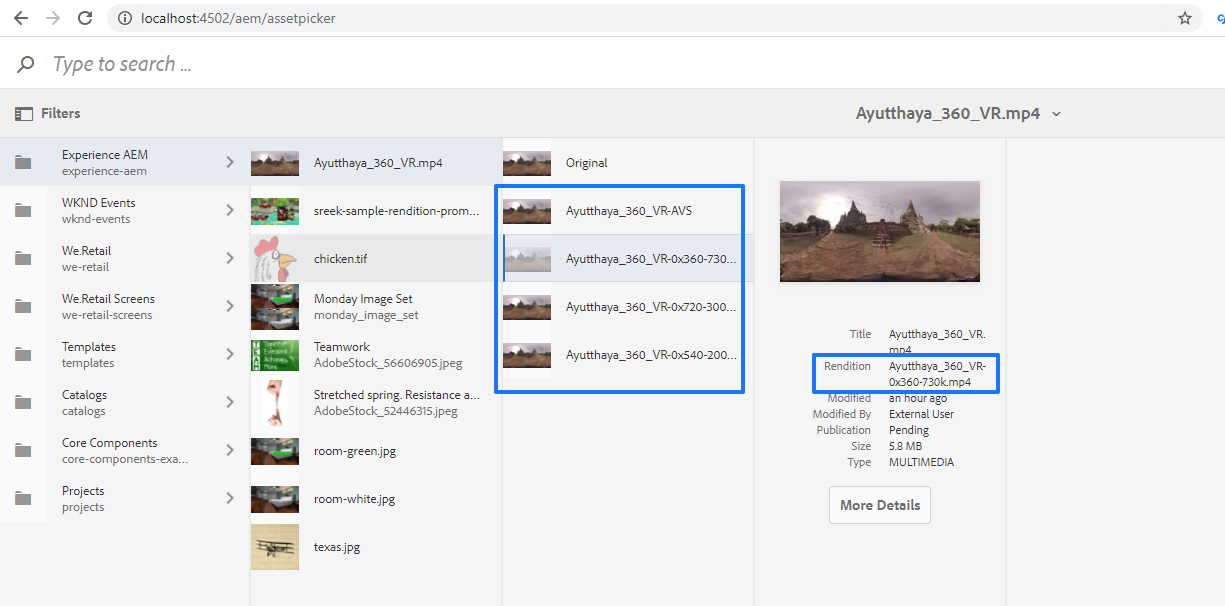The width and height of the screenshot is (1225, 606).
Task: Select the Original rendition label
Action: point(587,163)
